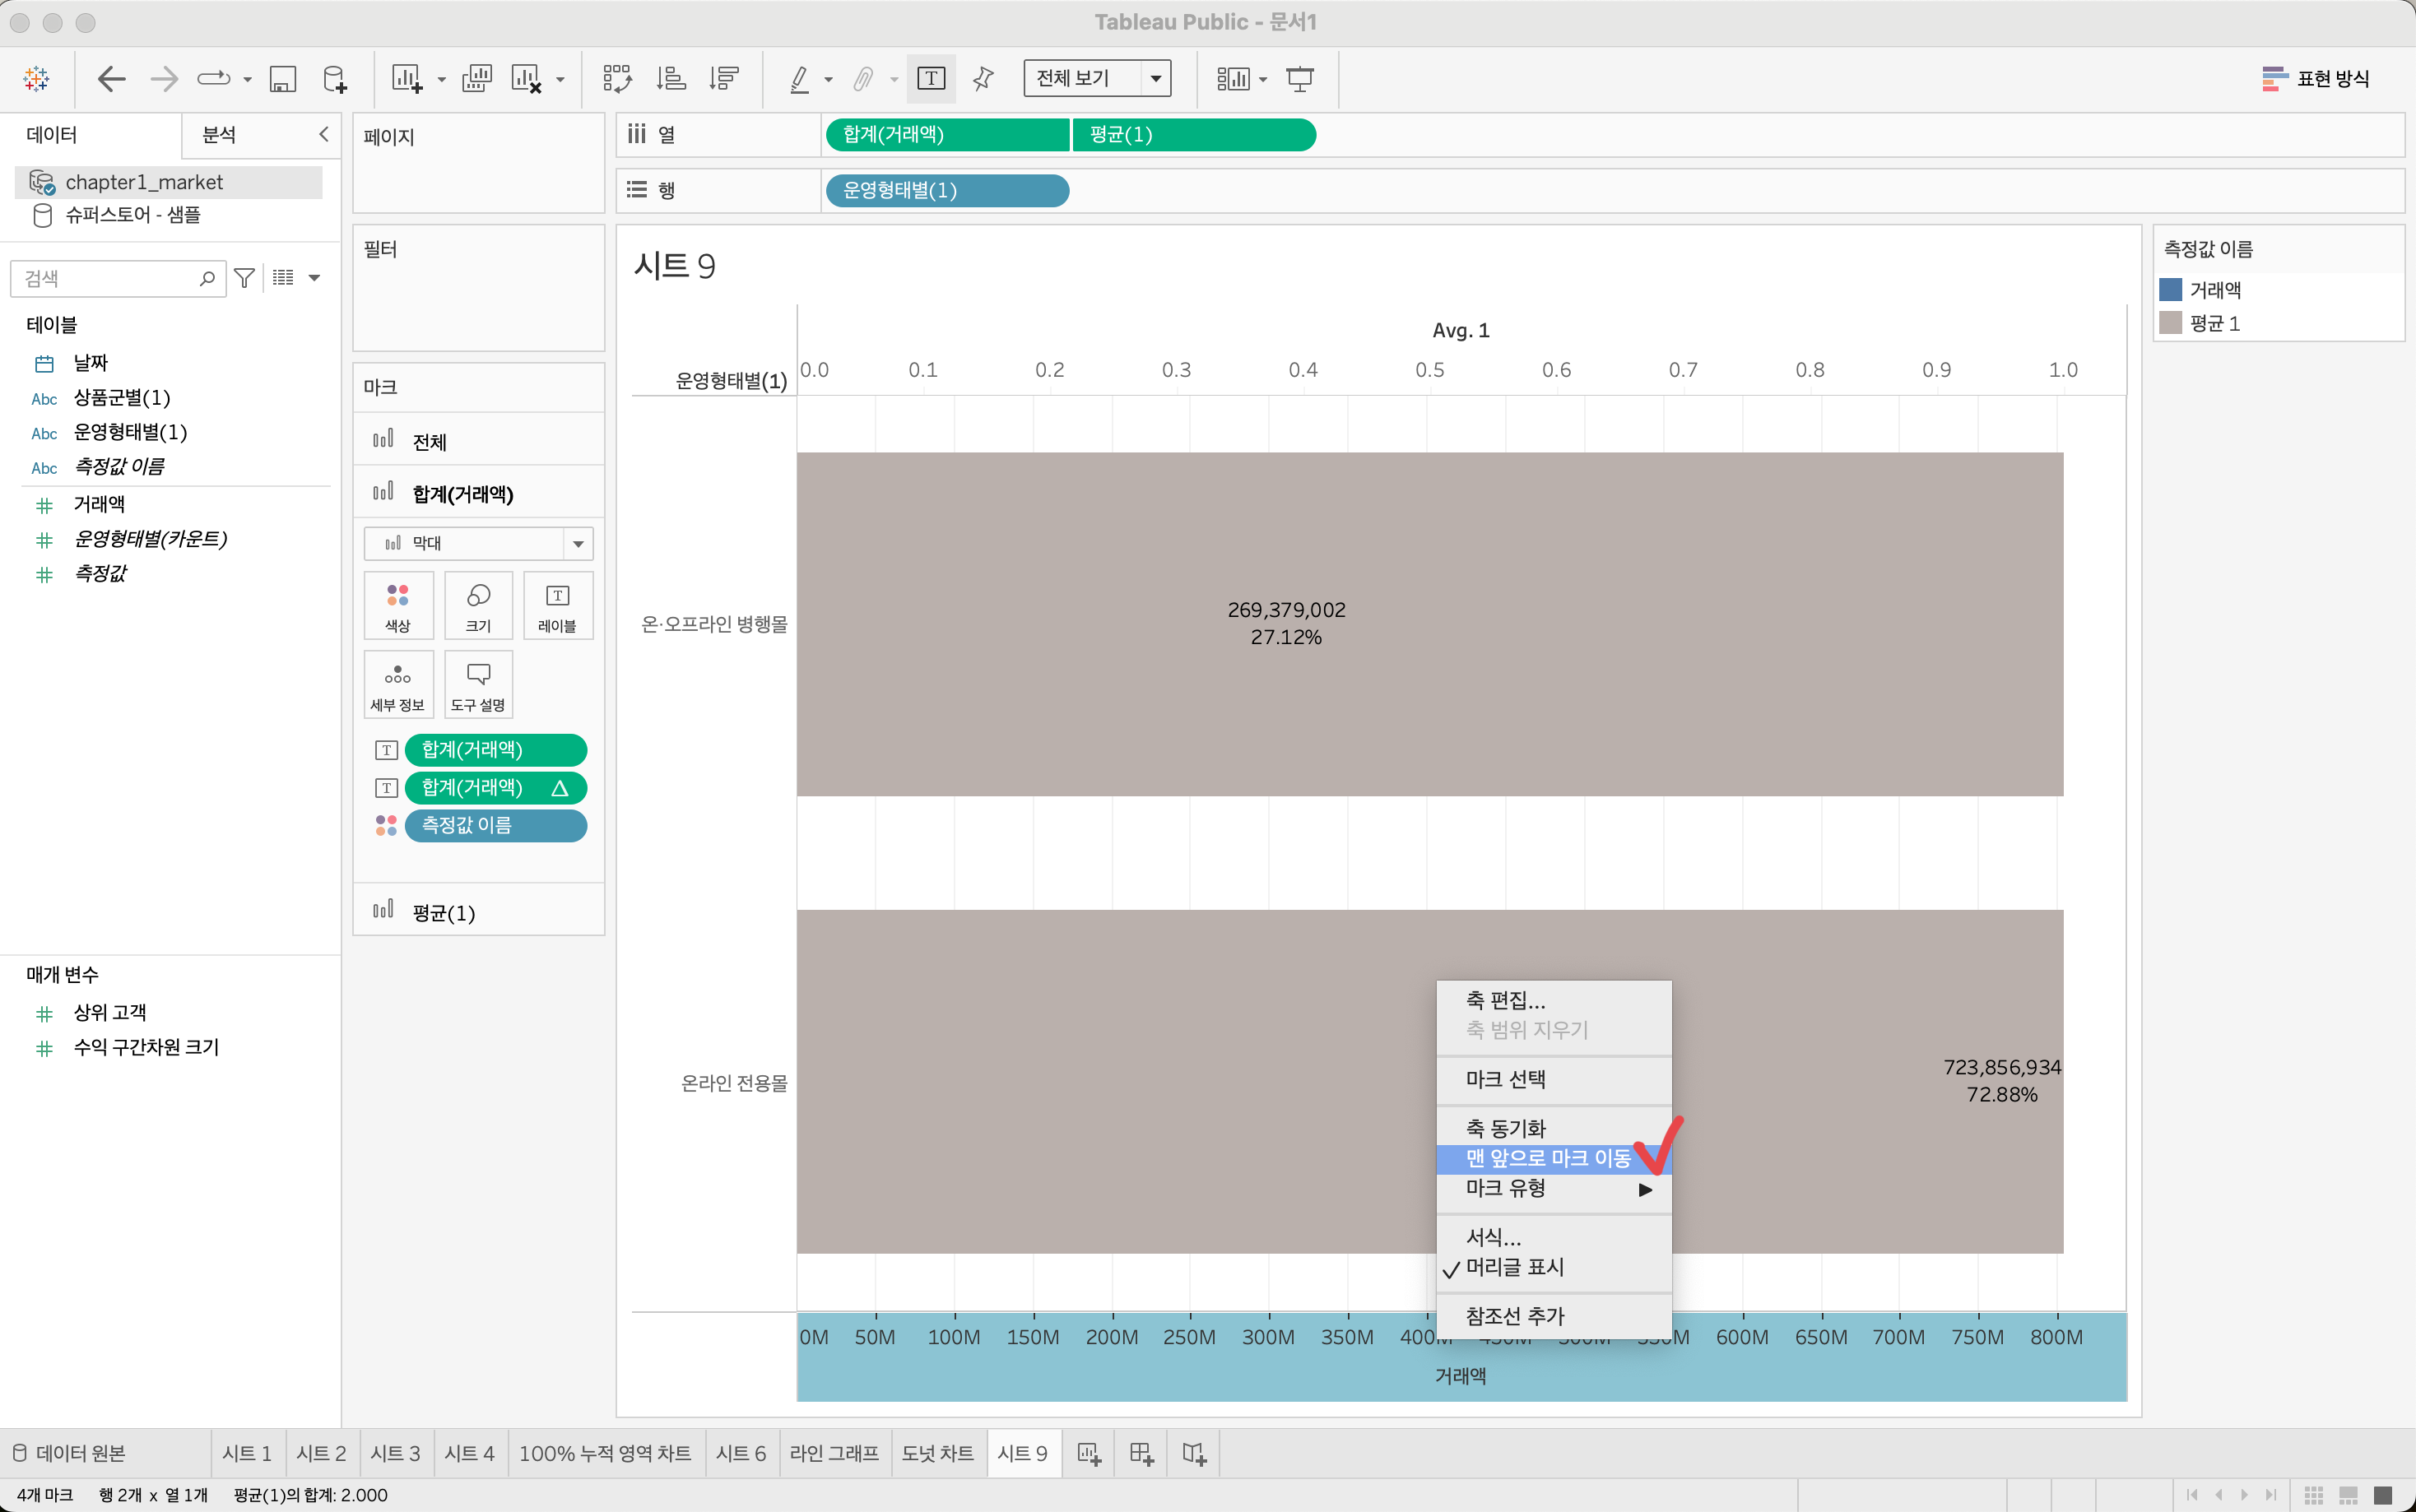This screenshot has height=1512, width=2416.
Task: Click the new dashboard tab icon
Action: point(1141,1453)
